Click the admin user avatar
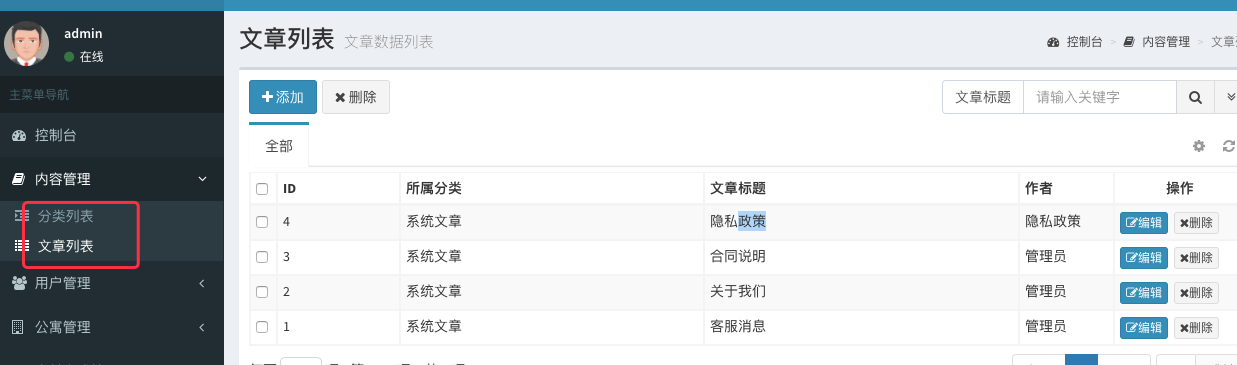 click(x=27, y=44)
